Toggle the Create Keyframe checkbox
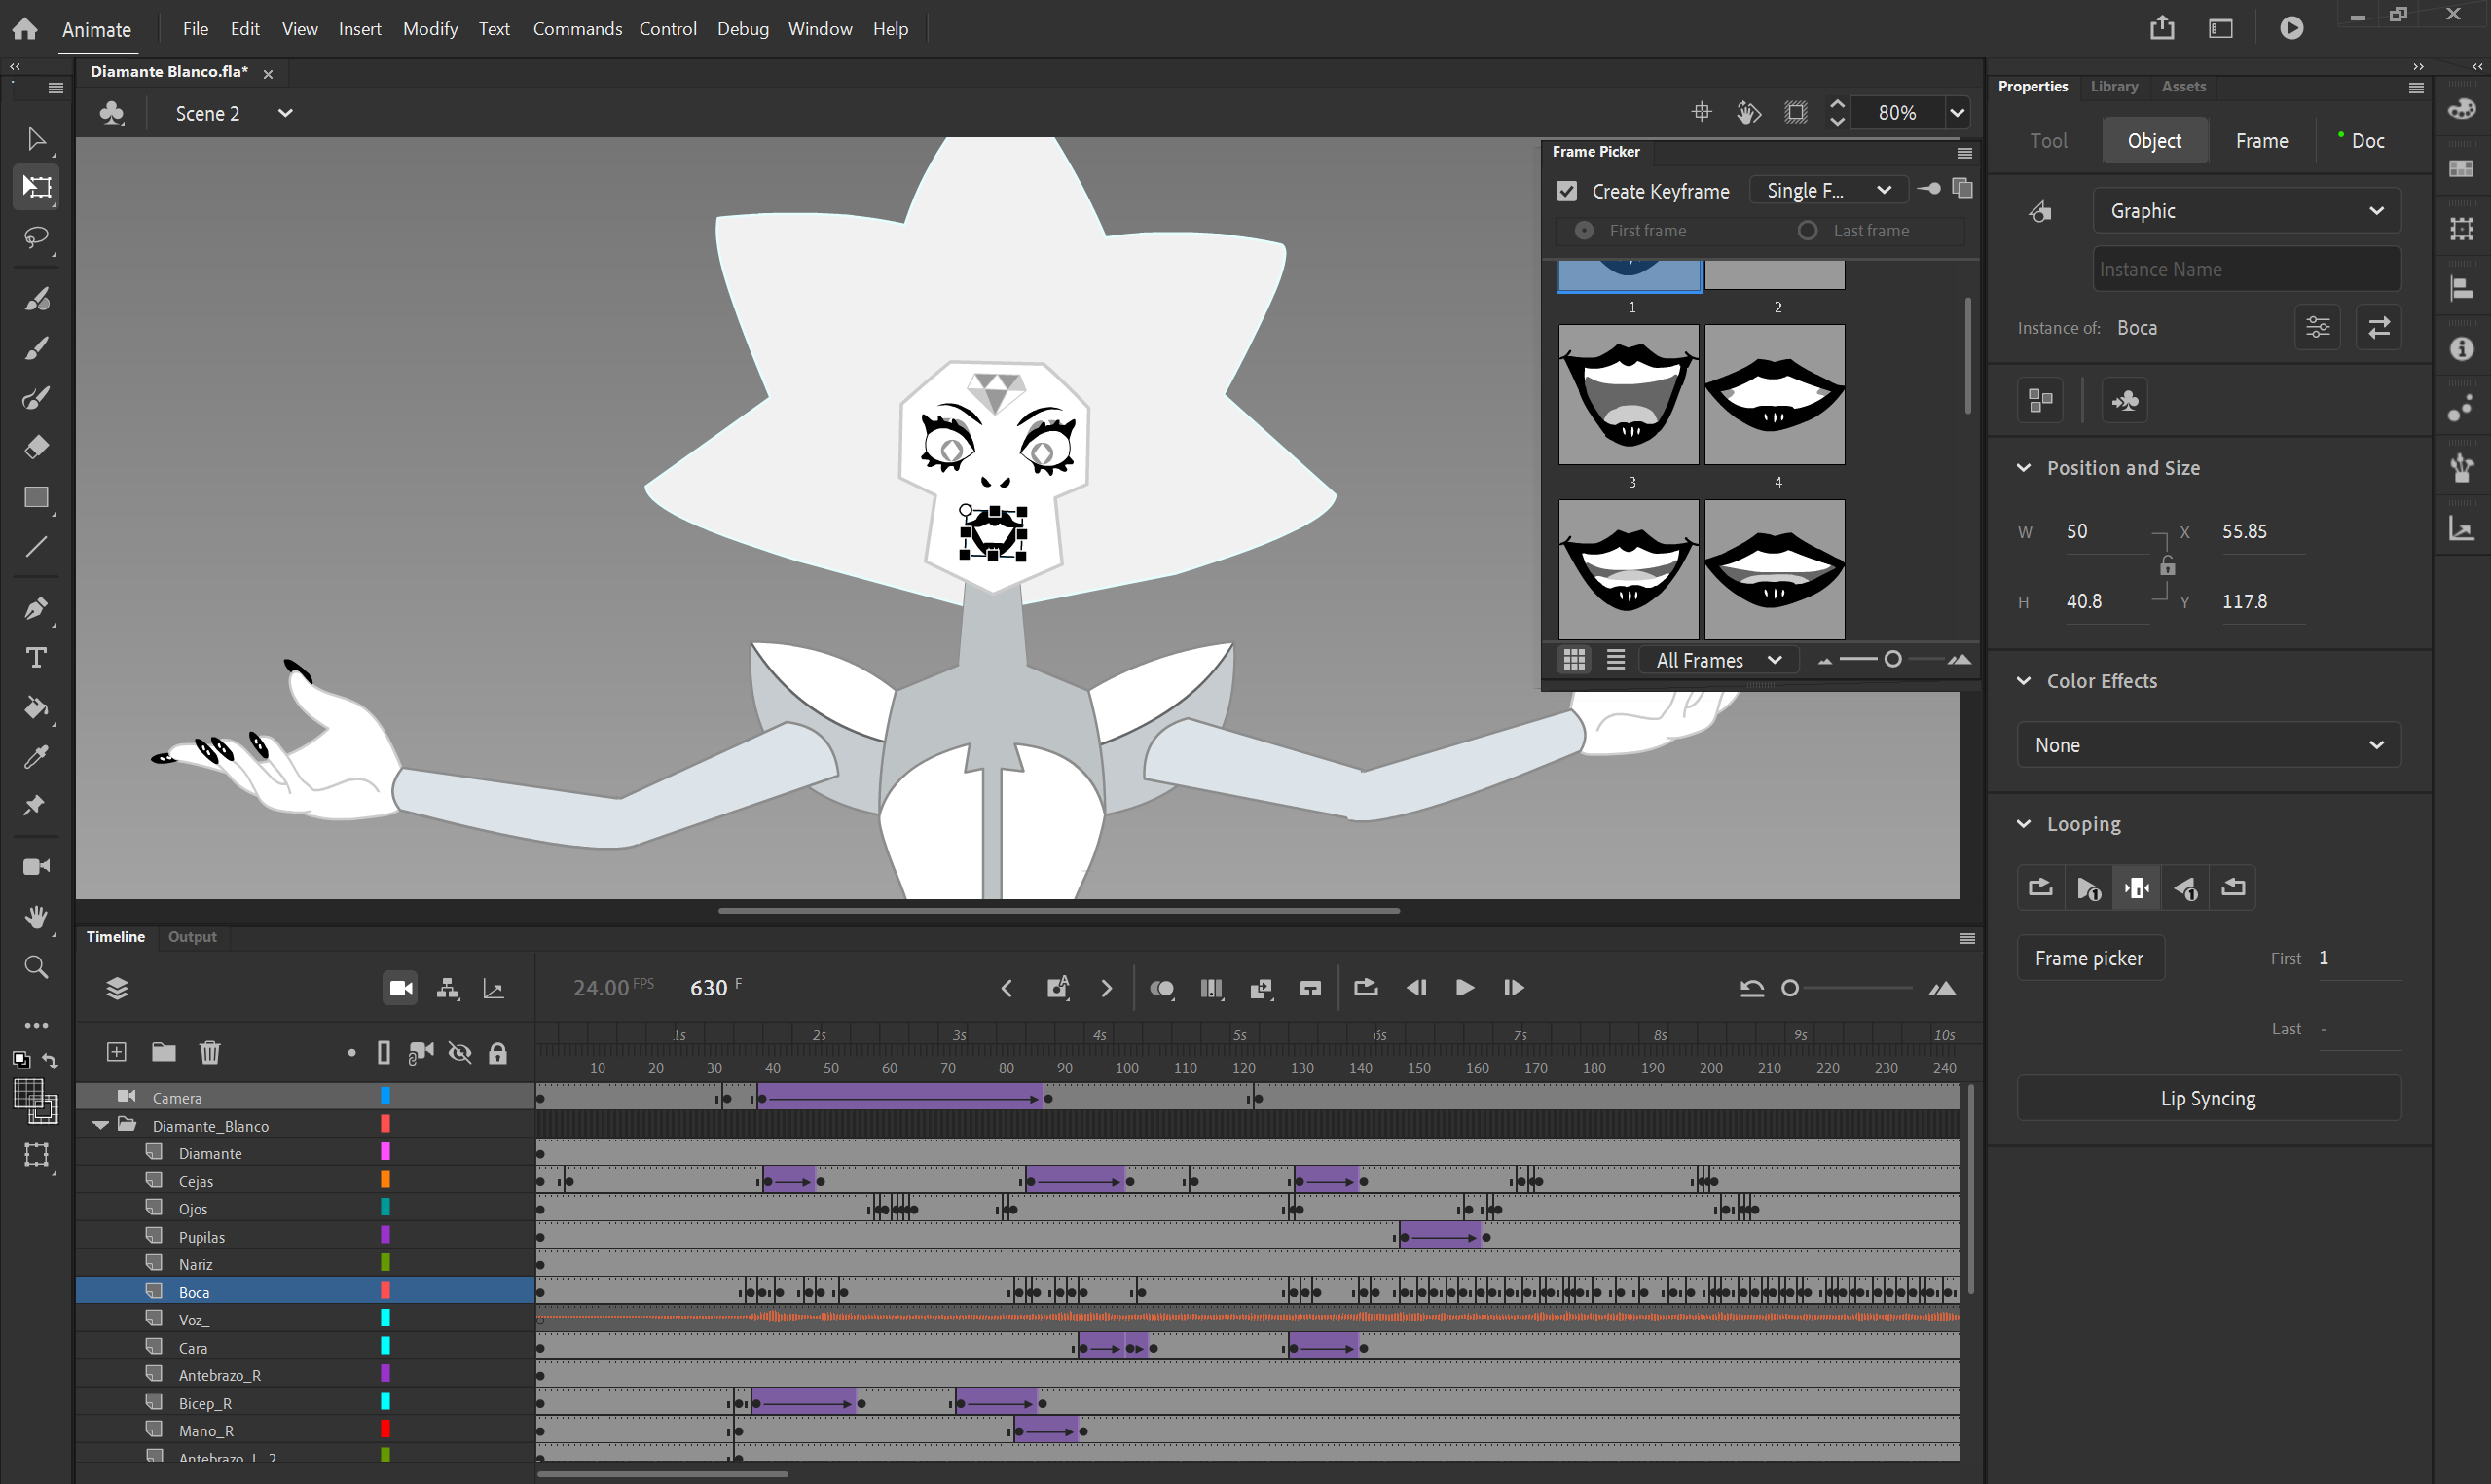Viewport: 2491px width, 1484px height. pos(1566,191)
